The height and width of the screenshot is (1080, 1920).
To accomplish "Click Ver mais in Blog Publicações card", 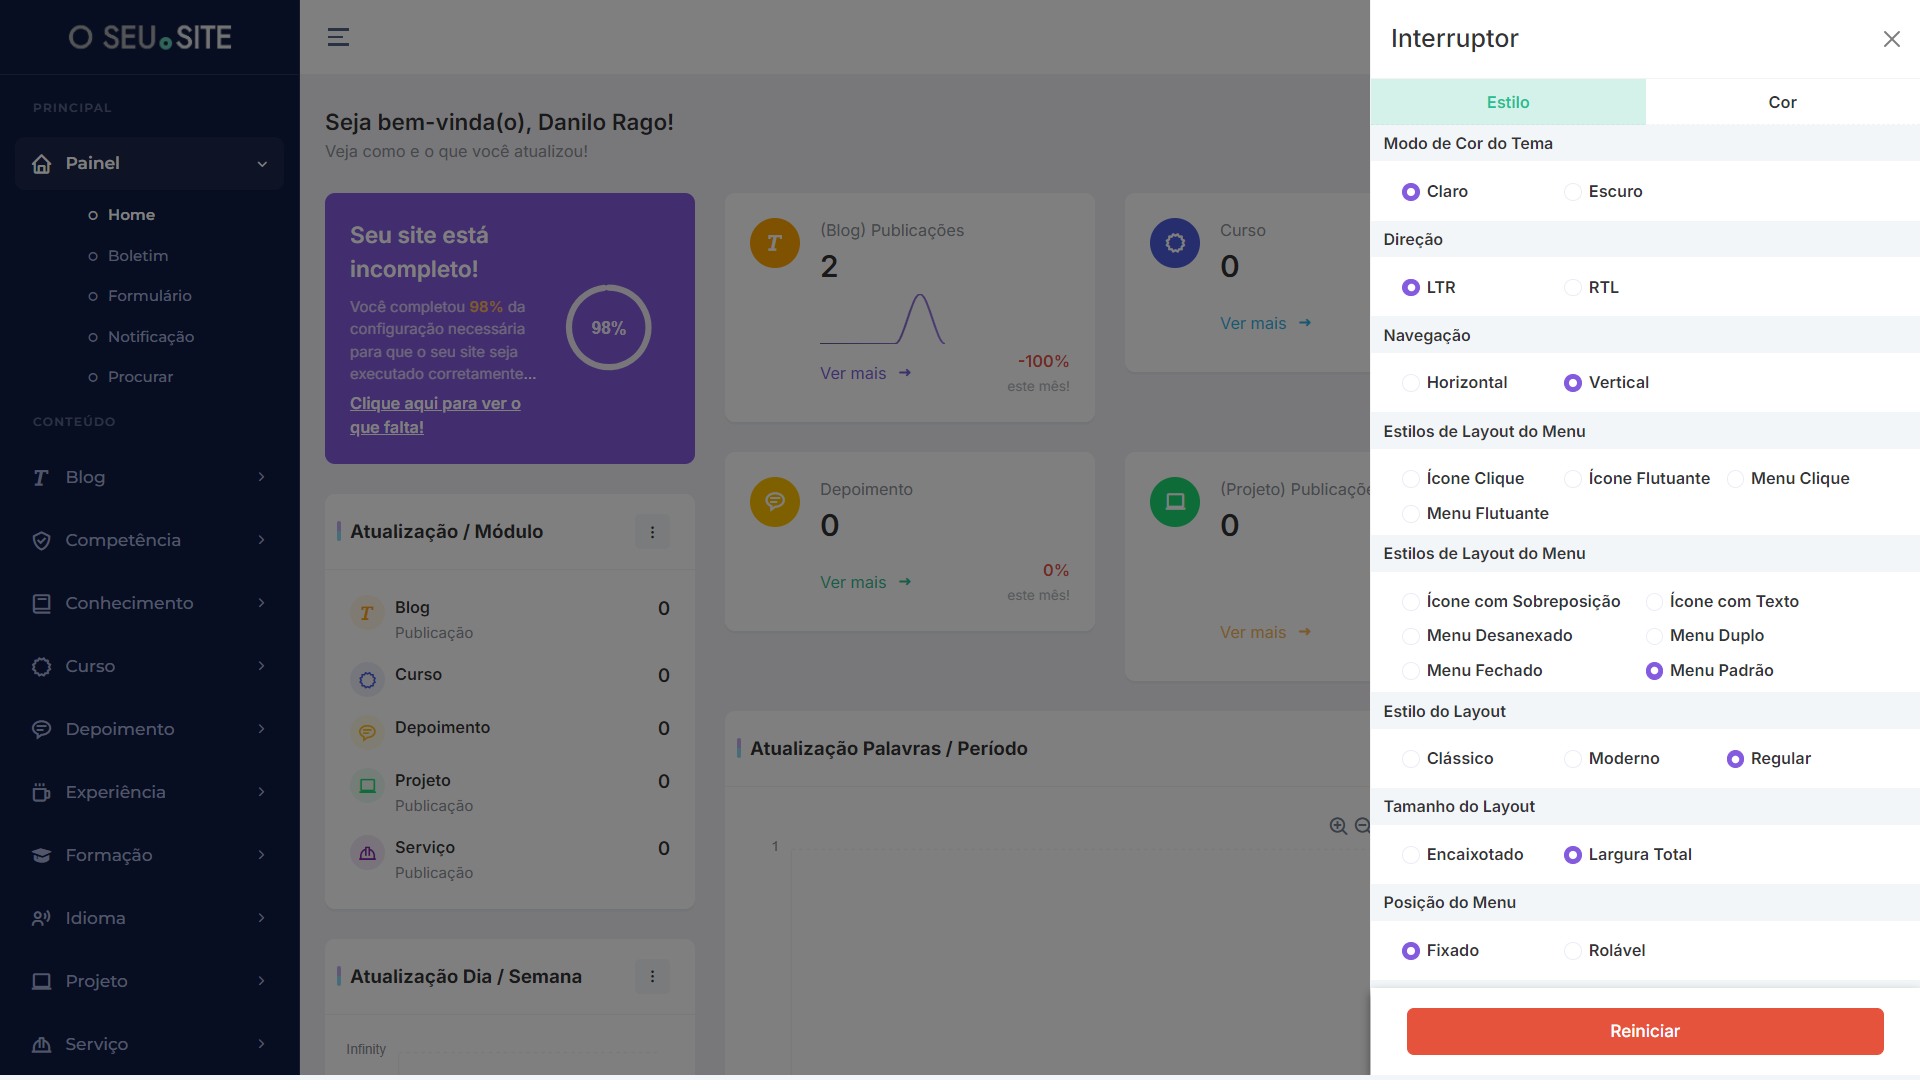I will (x=865, y=373).
